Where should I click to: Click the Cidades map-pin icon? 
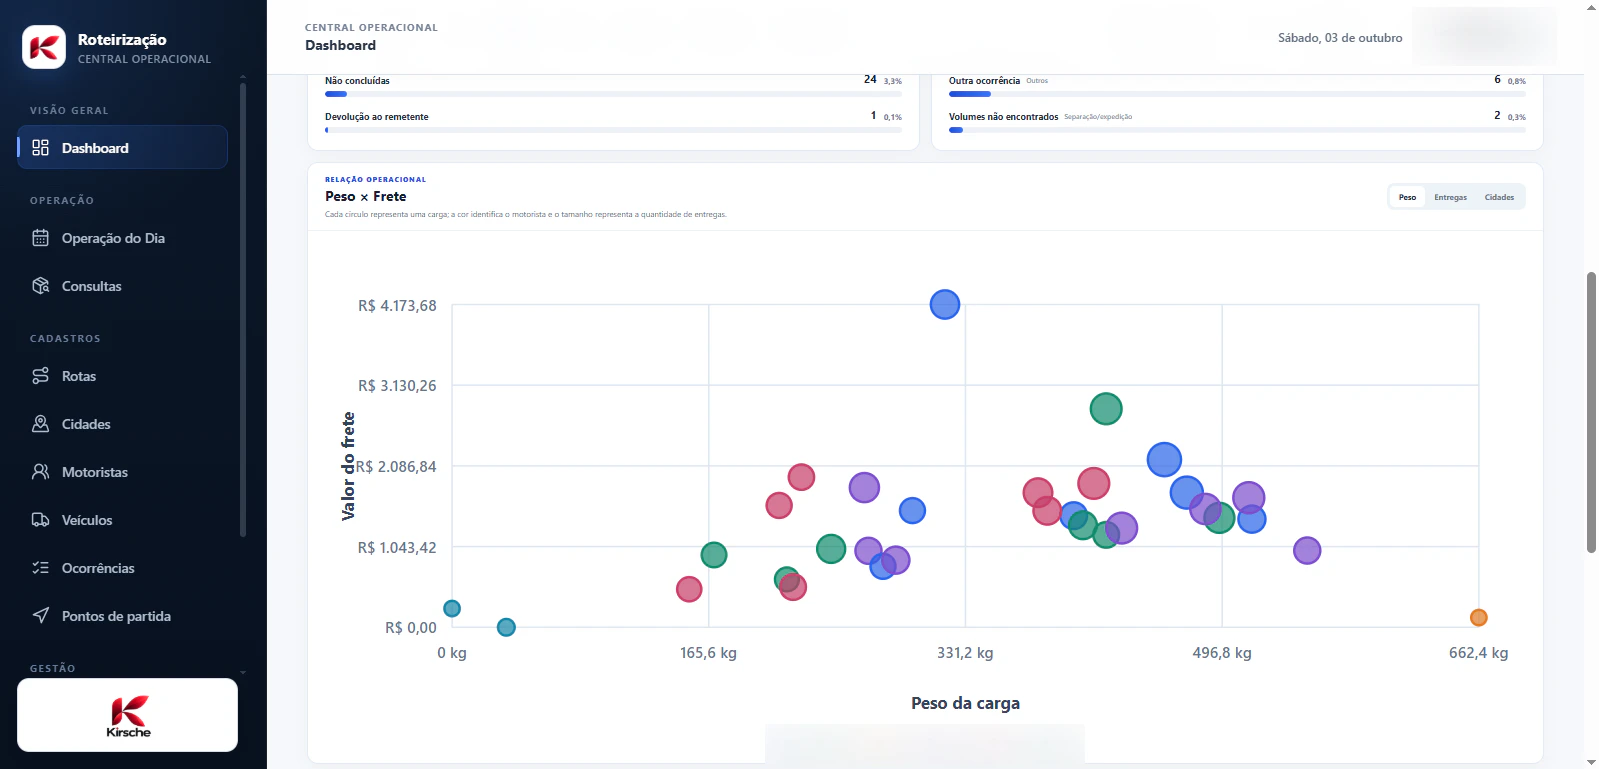pyautogui.click(x=40, y=424)
